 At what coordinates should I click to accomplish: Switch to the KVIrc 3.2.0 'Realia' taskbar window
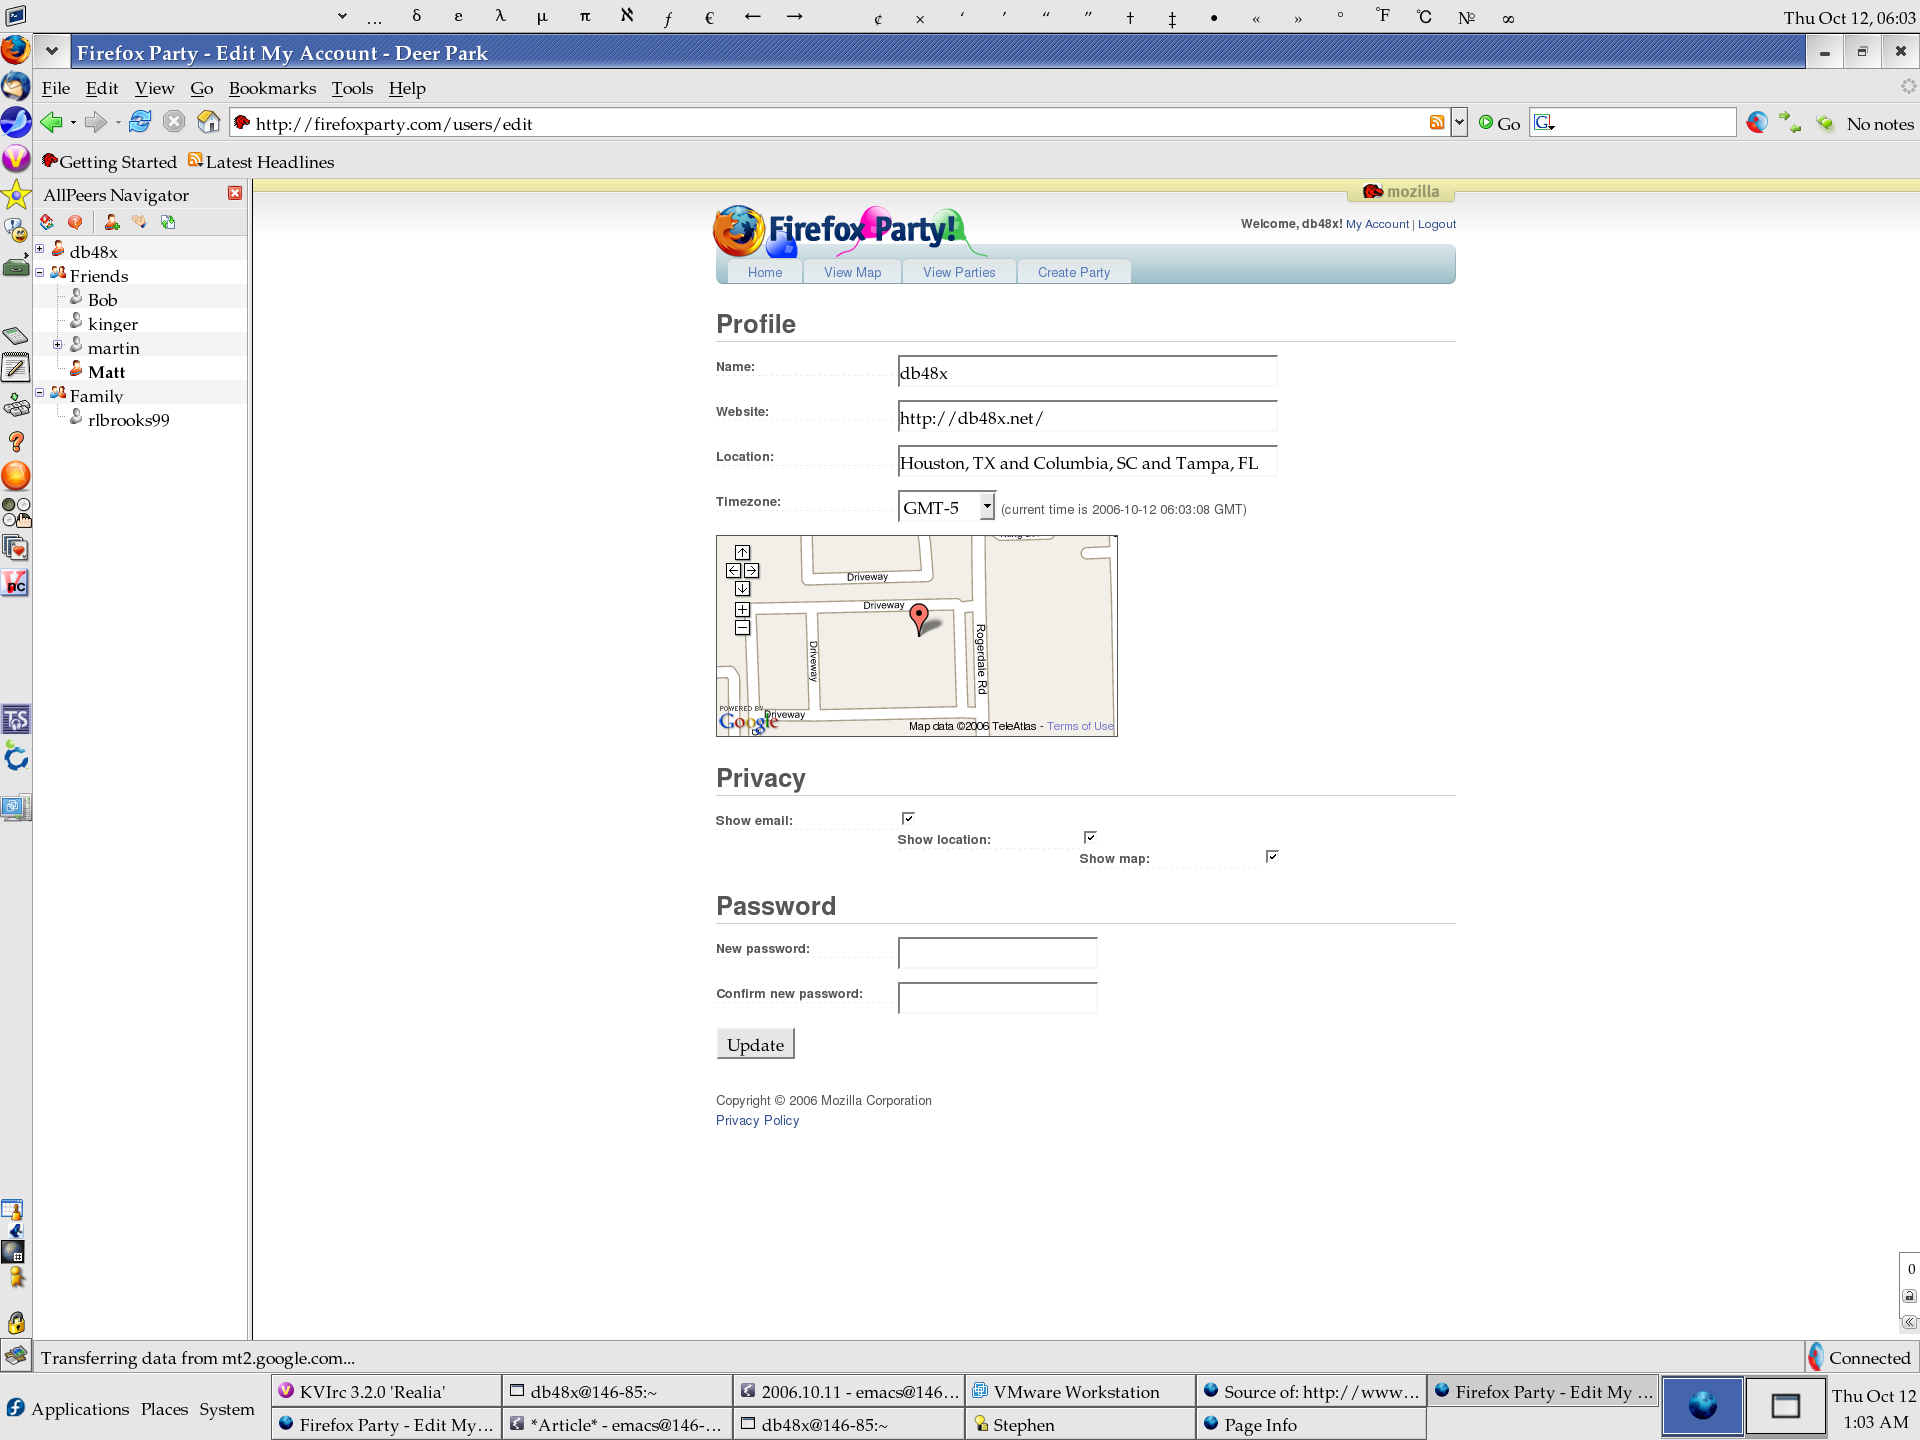tap(386, 1391)
